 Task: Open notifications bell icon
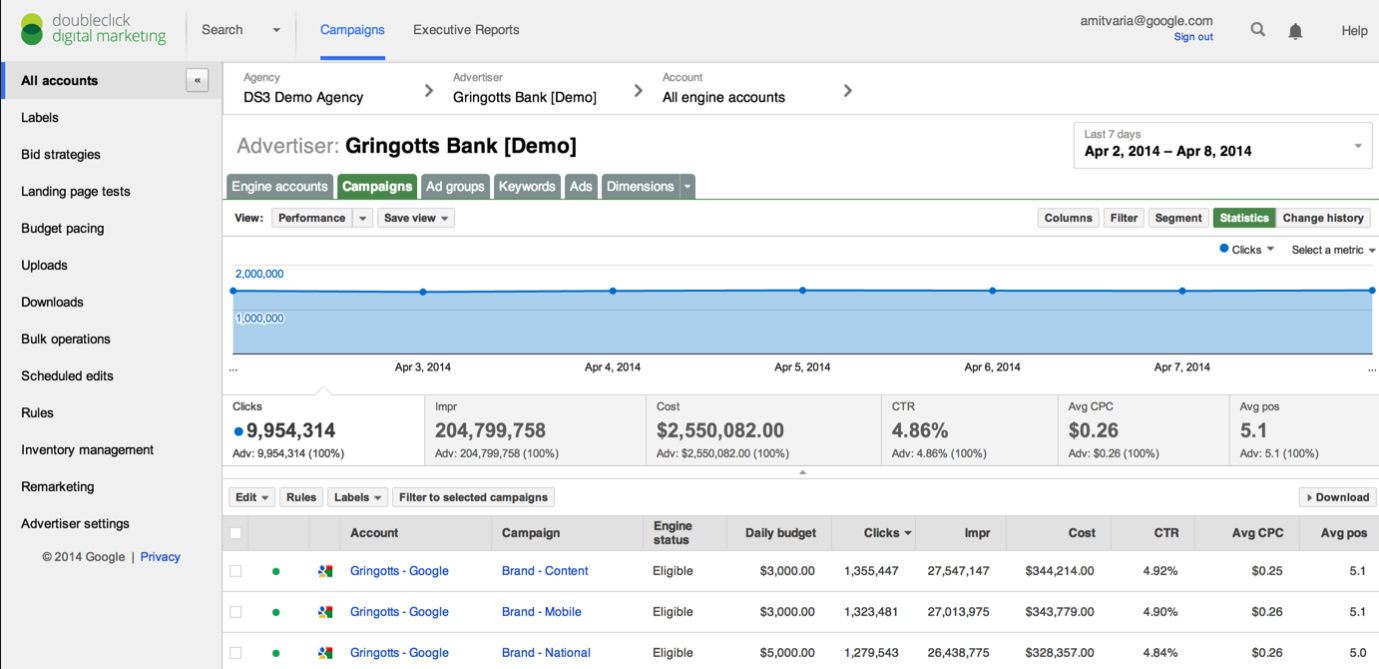point(1295,31)
